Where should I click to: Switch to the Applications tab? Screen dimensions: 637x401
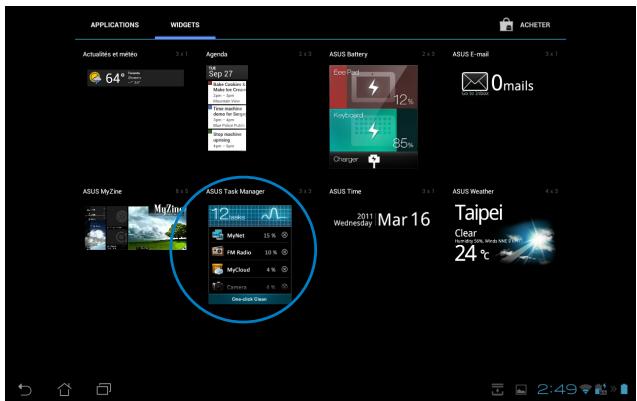pyautogui.click(x=115, y=25)
